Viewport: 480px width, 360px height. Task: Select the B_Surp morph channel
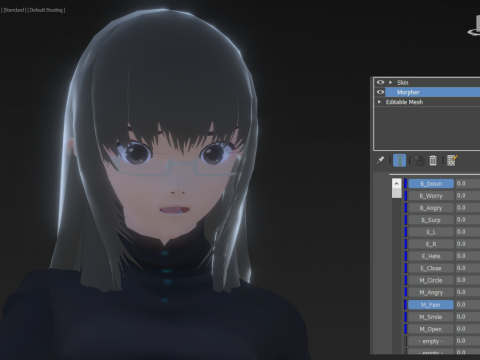[431, 220]
